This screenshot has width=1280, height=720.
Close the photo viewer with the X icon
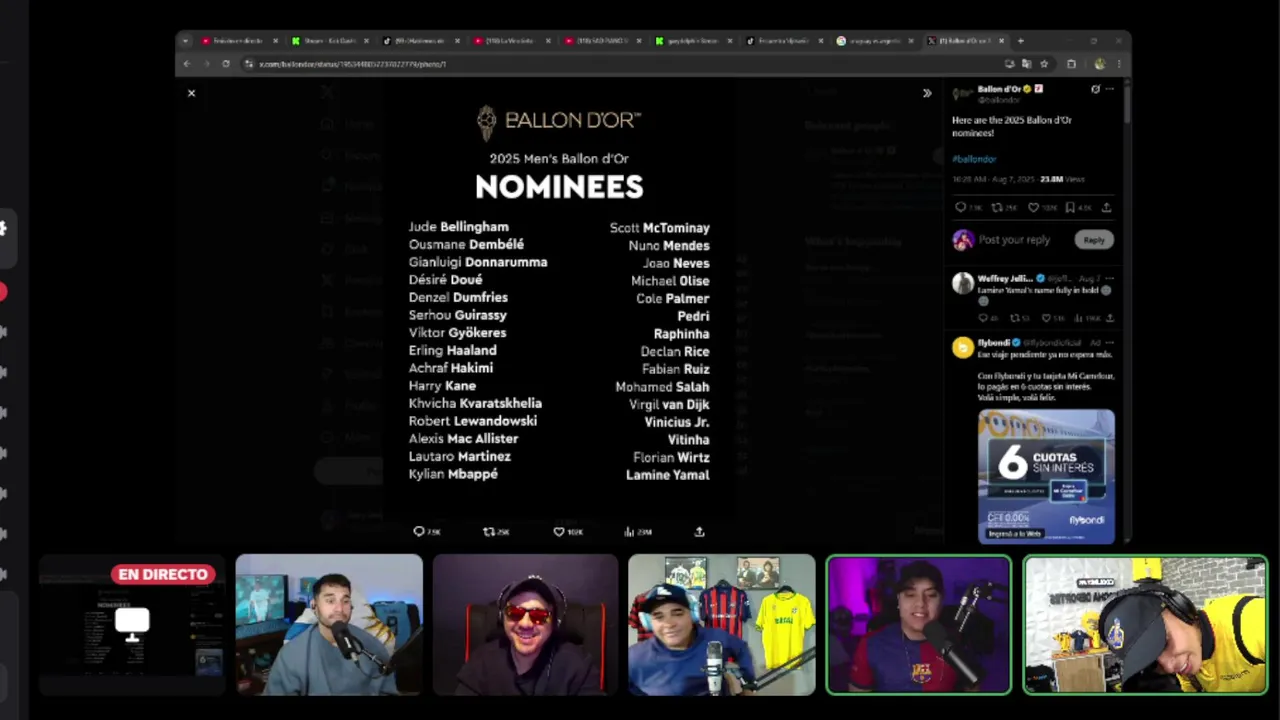191,93
